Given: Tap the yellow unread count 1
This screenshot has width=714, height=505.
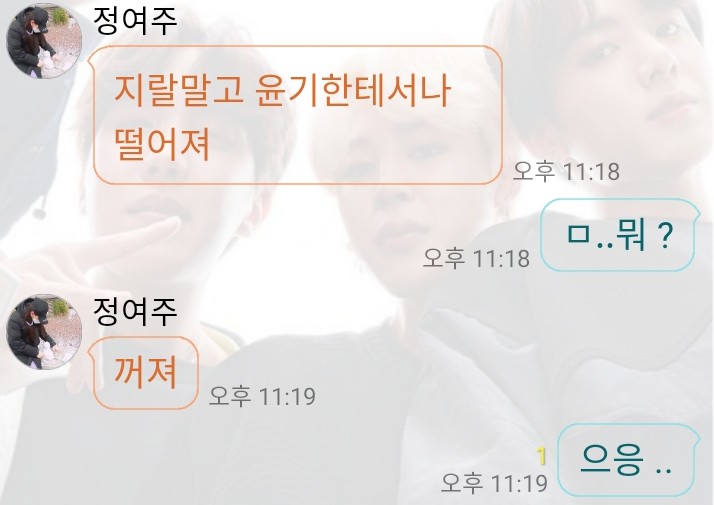Looking at the screenshot, I should tap(541, 456).
